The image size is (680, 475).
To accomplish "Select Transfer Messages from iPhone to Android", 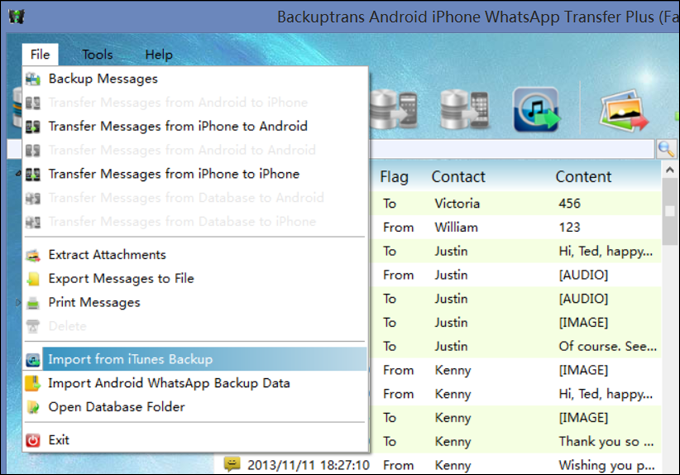I will click(x=195, y=126).
